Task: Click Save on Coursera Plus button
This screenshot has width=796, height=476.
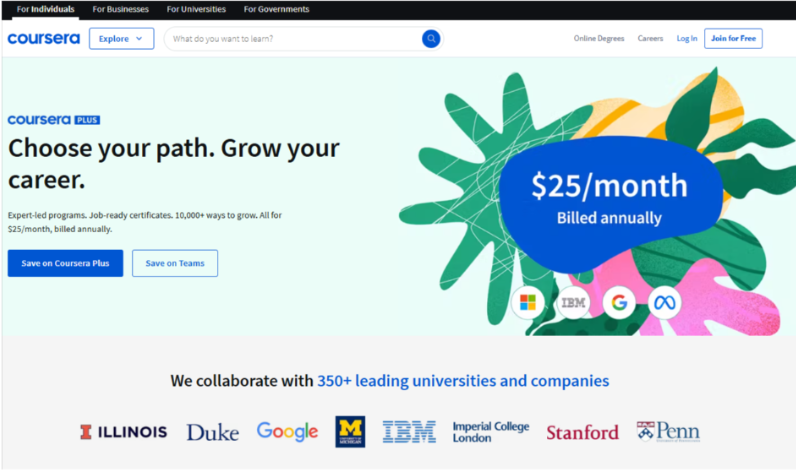Action: pos(65,263)
